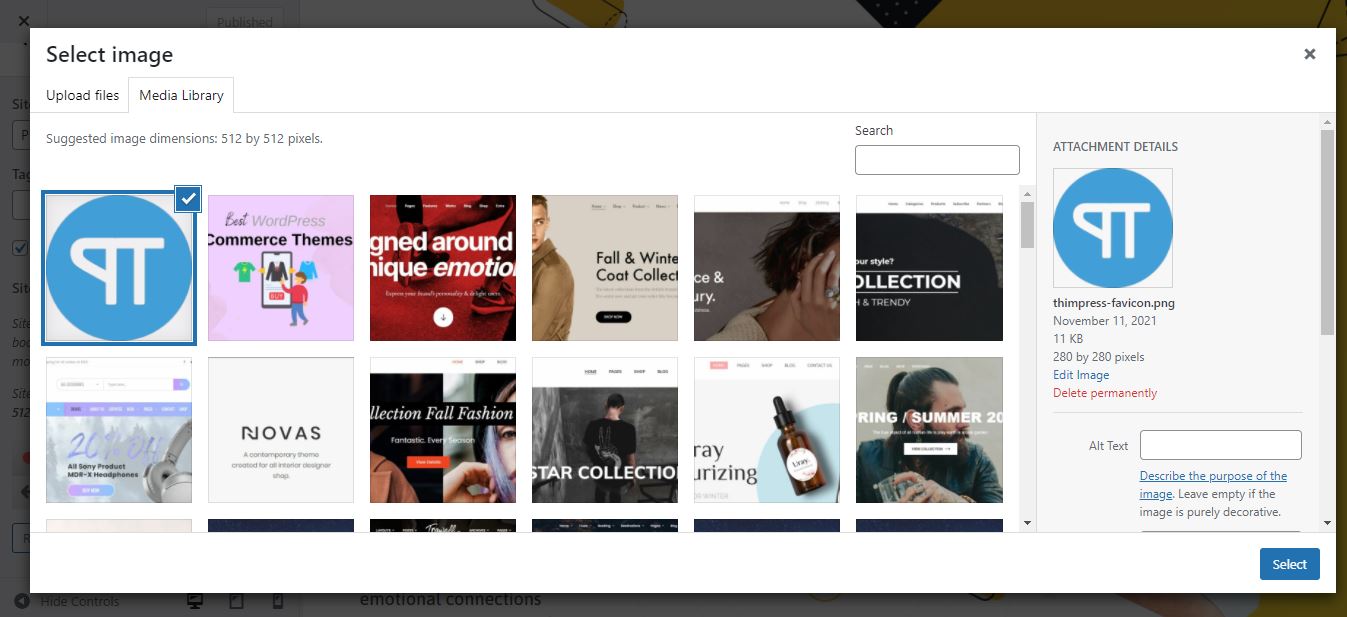Screen dimensions: 1347x617
Task: Open the Upload files tab
Action: coord(82,95)
